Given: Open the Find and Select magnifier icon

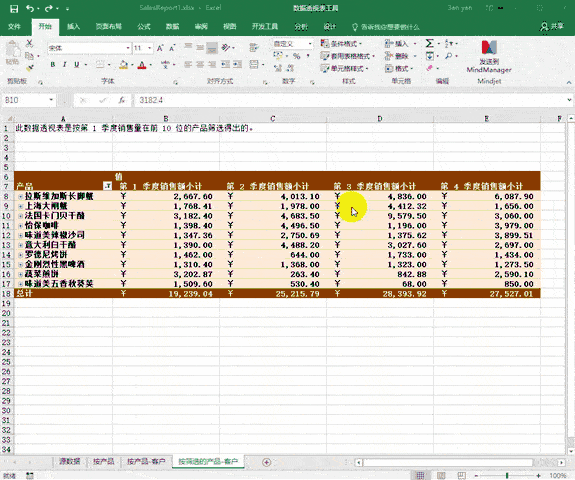Looking at the screenshot, I should [448, 56].
